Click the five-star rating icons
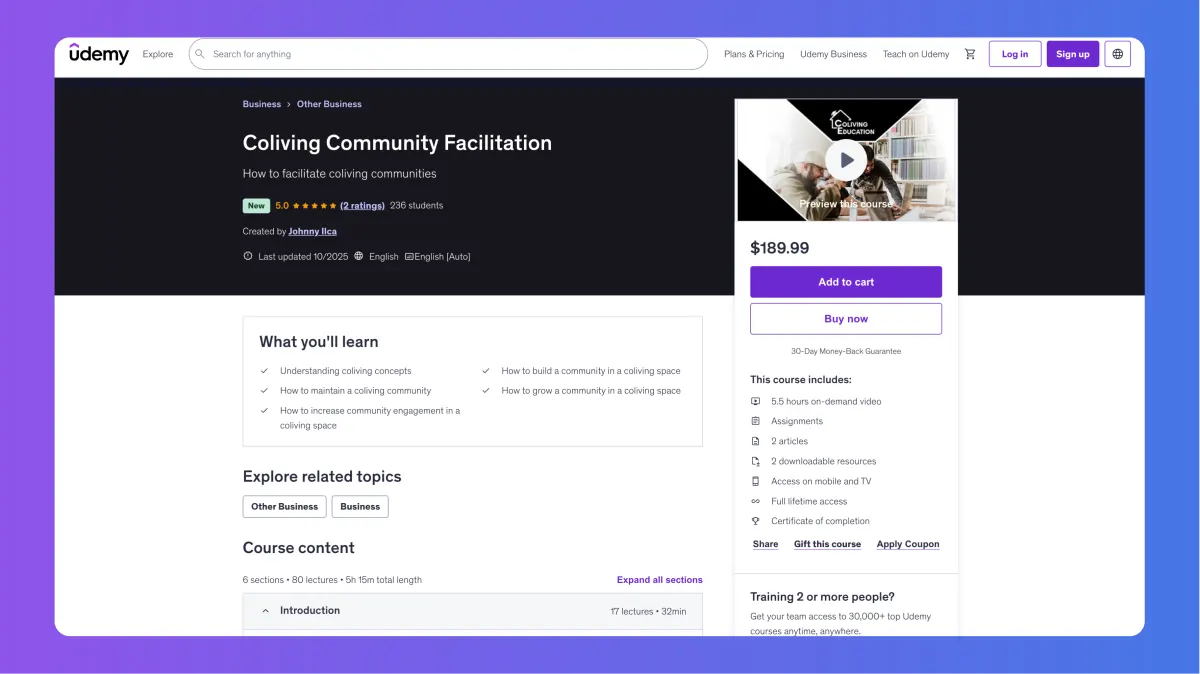This screenshot has height=674, width=1200. point(314,205)
